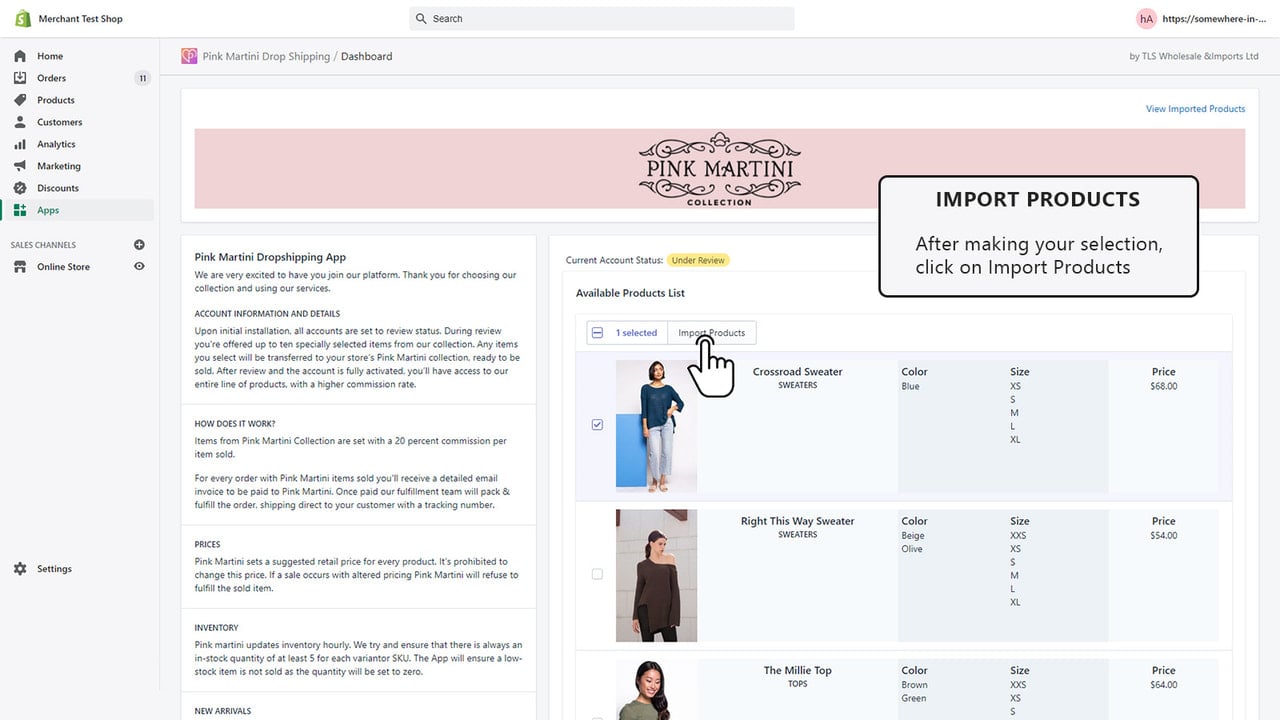Focus the top Search field

[602, 19]
